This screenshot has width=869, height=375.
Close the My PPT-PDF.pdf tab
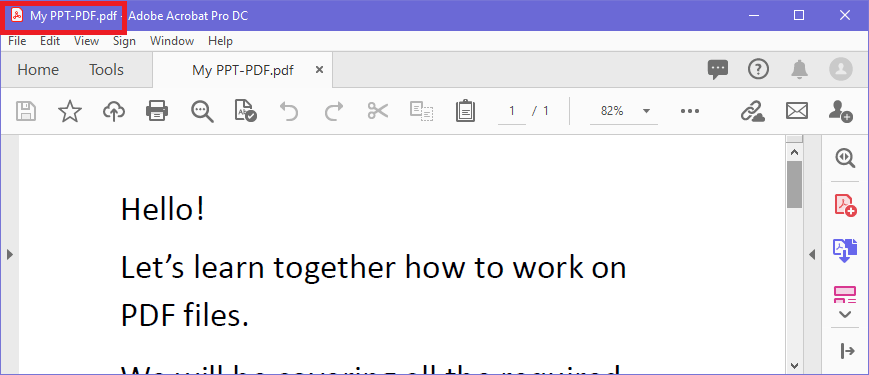click(x=319, y=70)
